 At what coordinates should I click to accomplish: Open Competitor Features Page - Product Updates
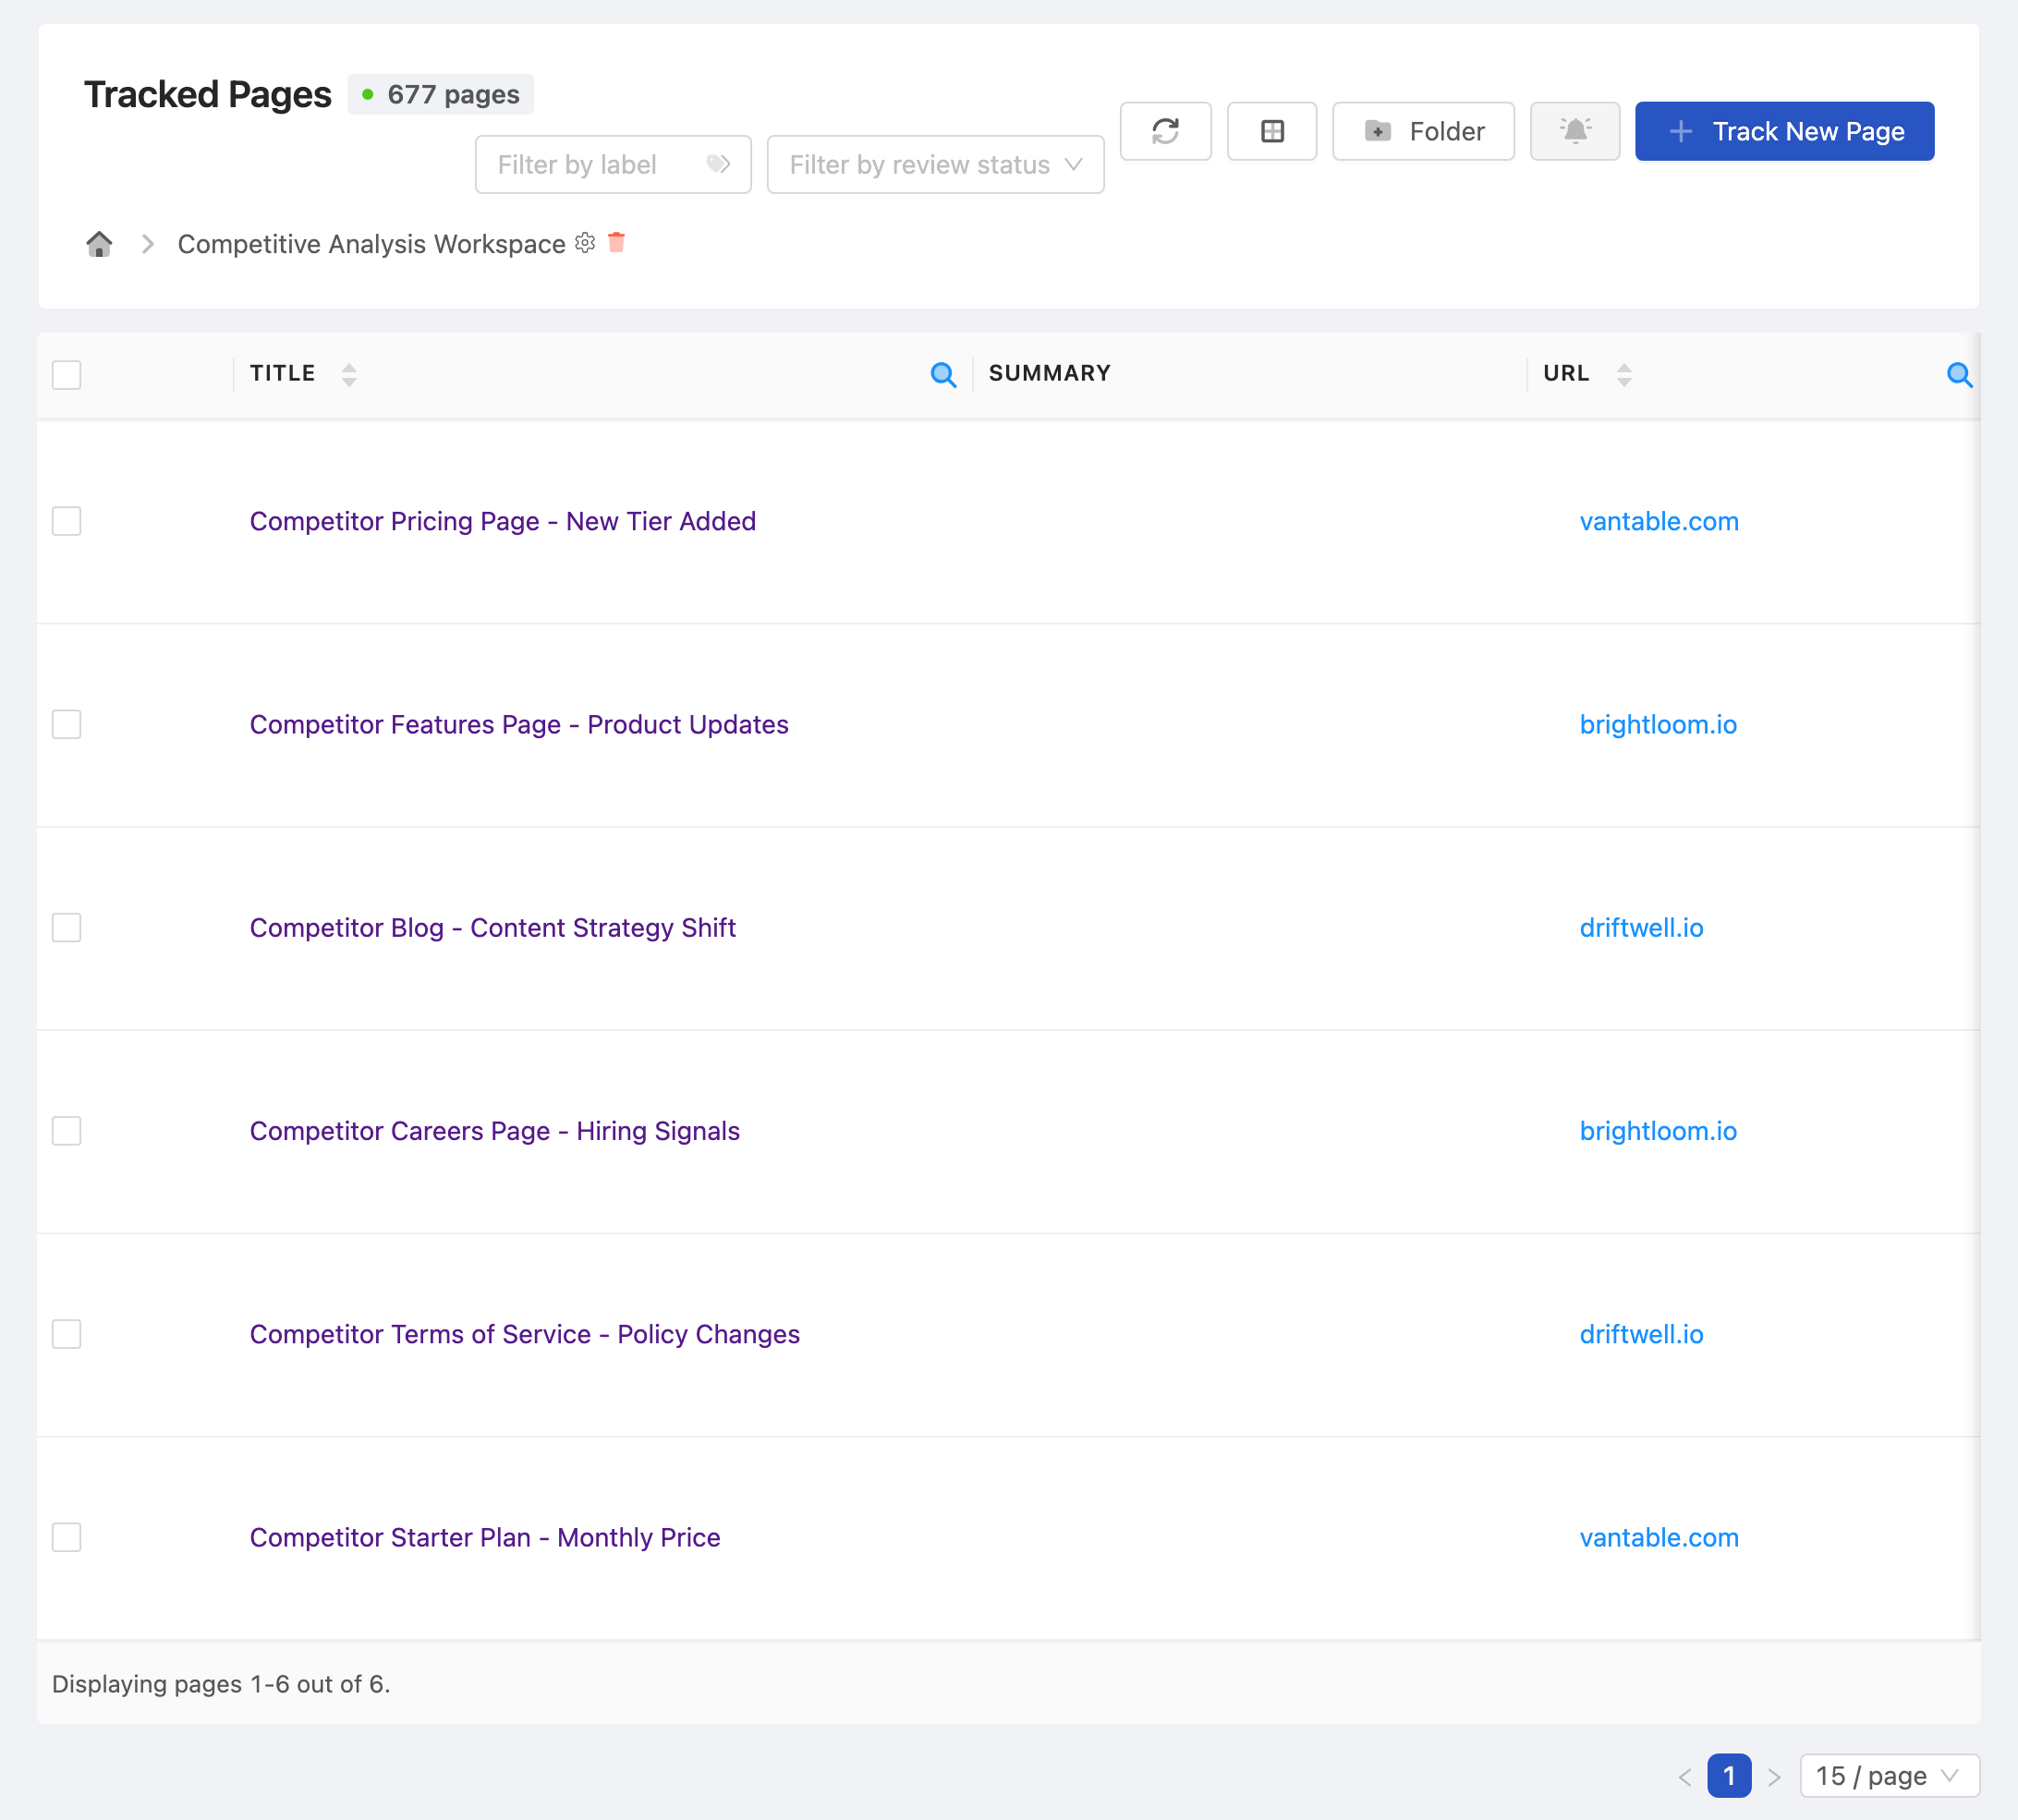[x=519, y=724]
